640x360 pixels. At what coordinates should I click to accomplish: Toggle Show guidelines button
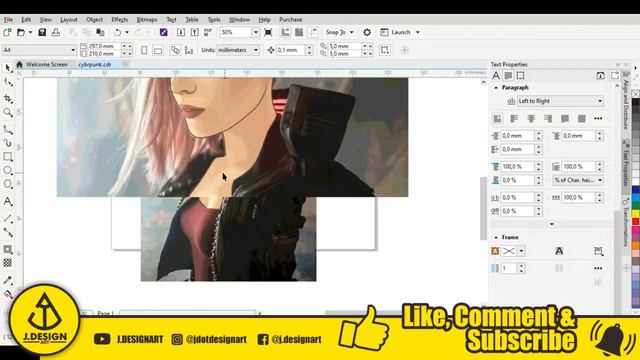[313, 32]
